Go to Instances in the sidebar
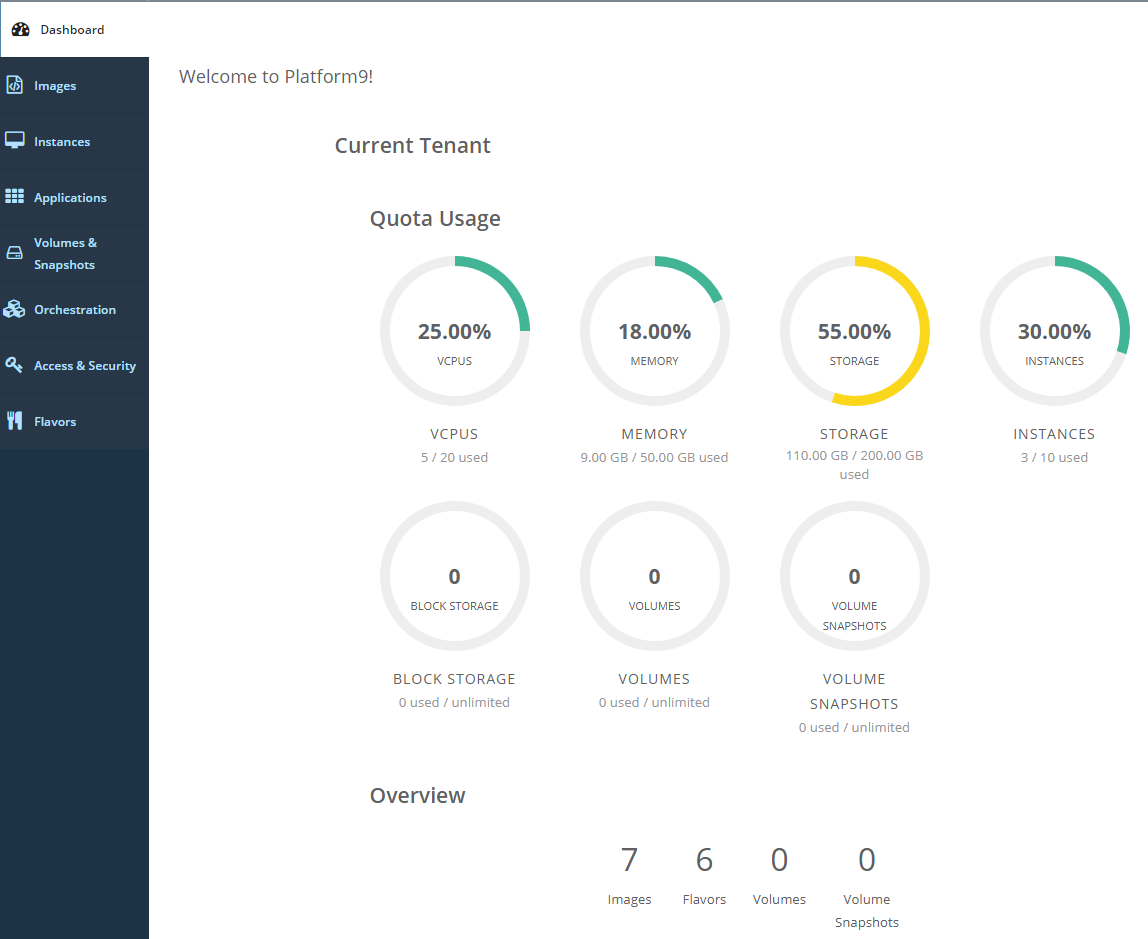The height and width of the screenshot is (939, 1148). [74, 141]
